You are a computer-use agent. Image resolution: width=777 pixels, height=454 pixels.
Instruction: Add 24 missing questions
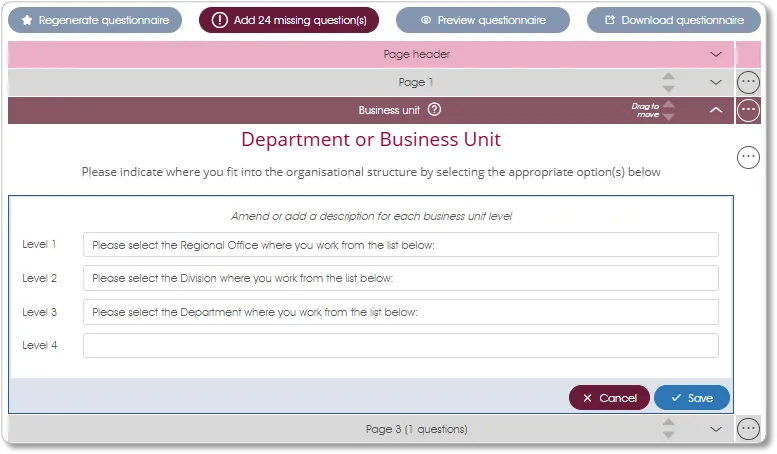289,20
